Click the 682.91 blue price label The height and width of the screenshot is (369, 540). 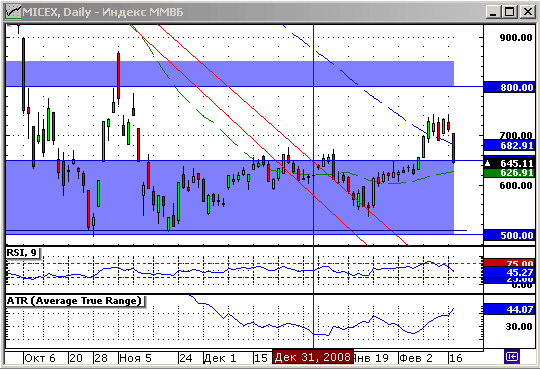coord(509,145)
